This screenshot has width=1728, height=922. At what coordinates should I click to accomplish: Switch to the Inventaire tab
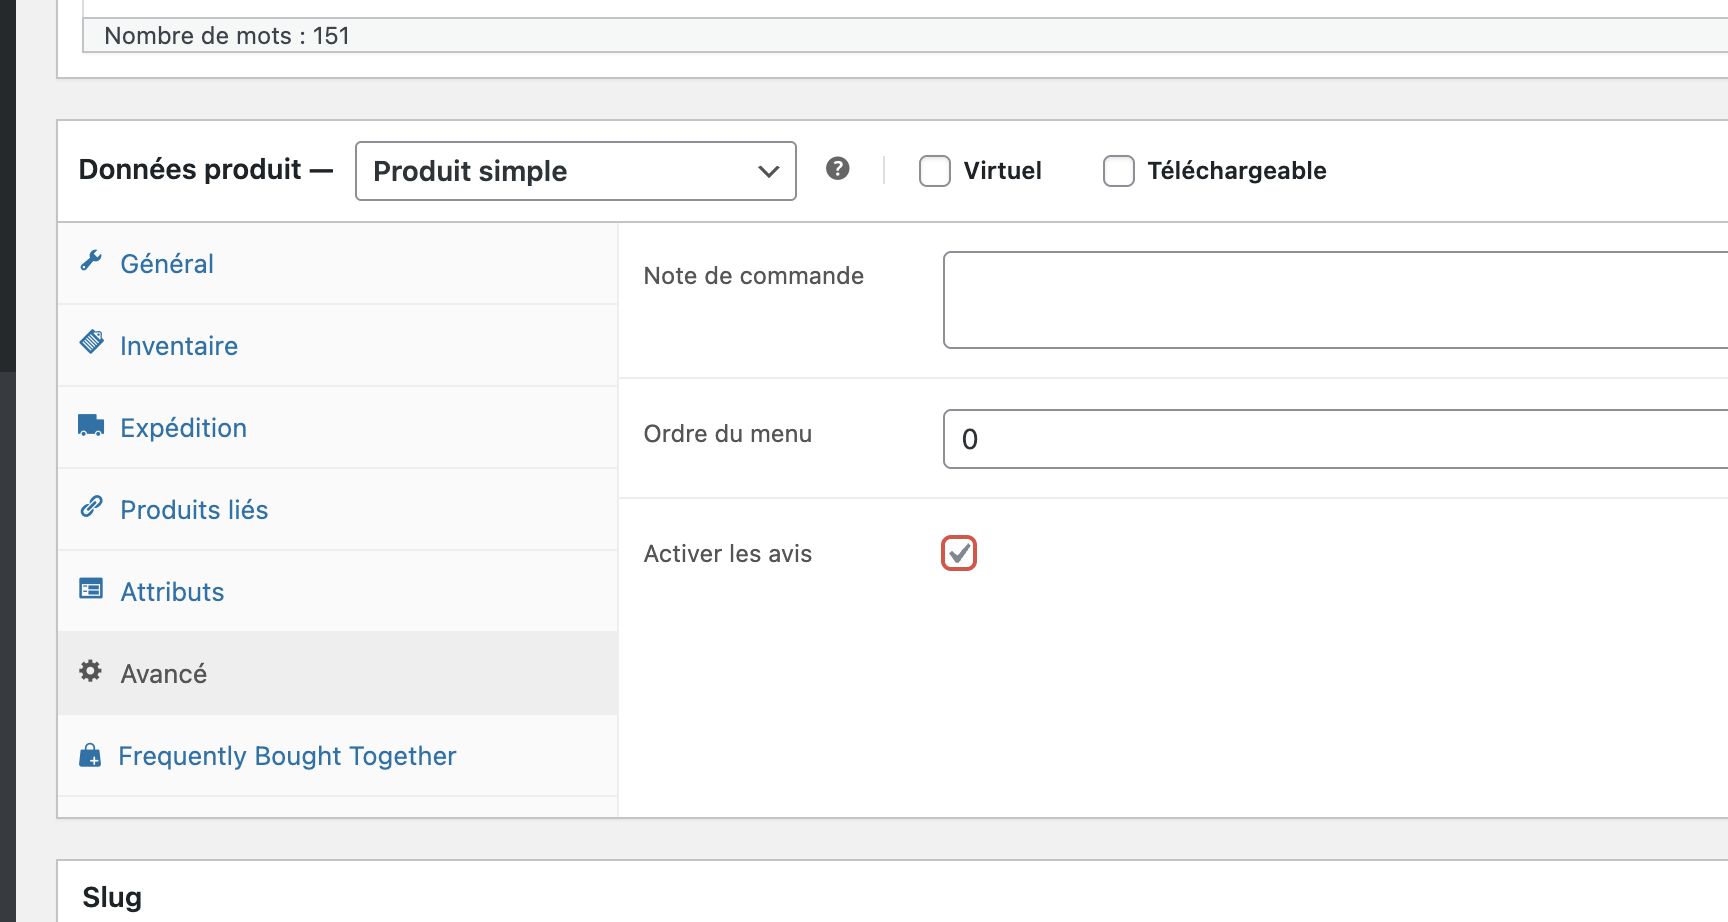point(179,346)
